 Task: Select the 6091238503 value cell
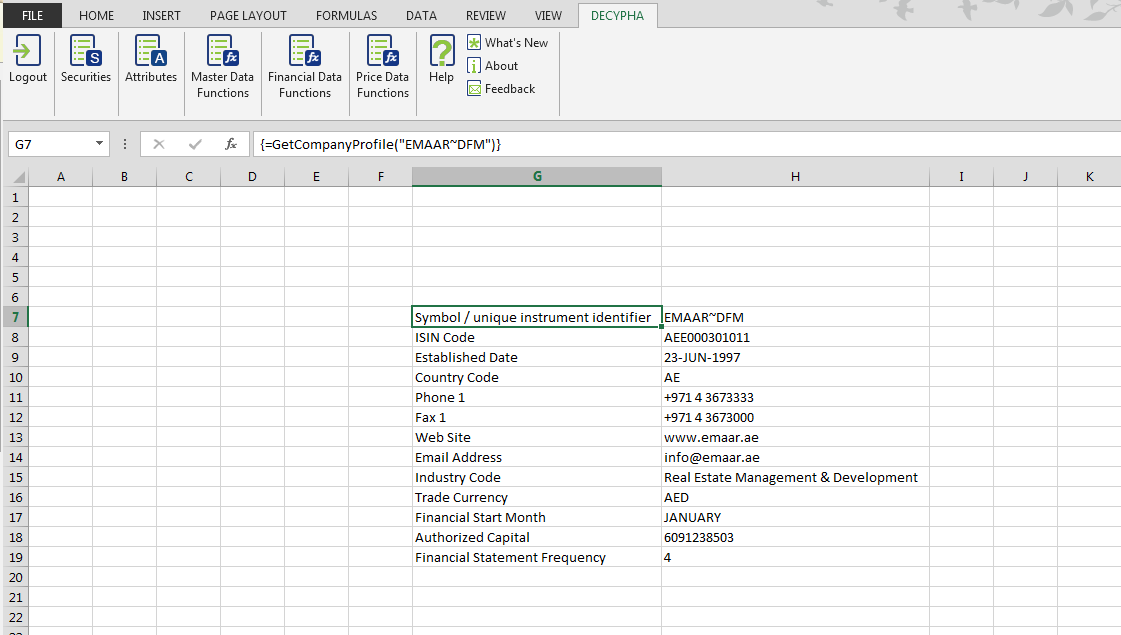click(795, 538)
